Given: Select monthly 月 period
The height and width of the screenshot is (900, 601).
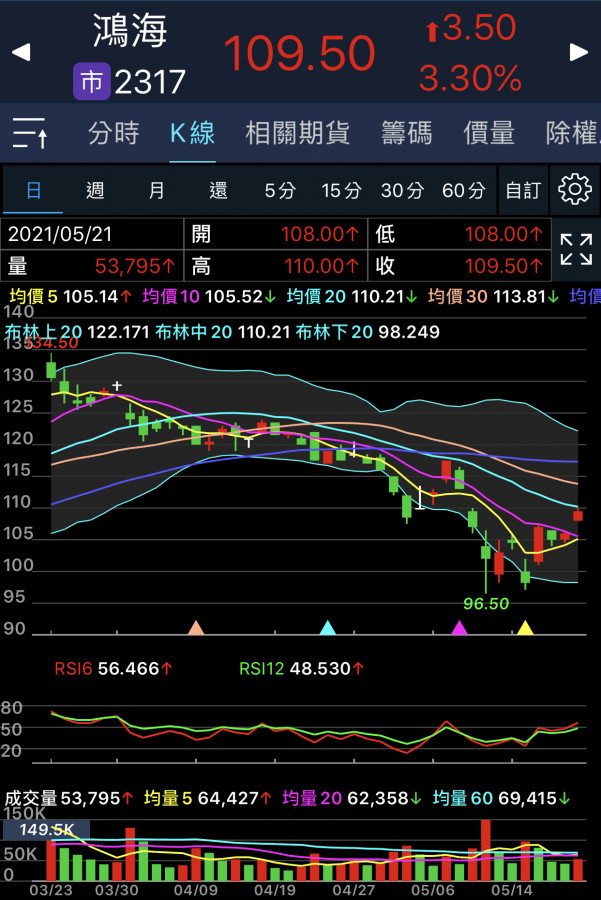Looking at the screenshot, I should click(x=157, y=190).
